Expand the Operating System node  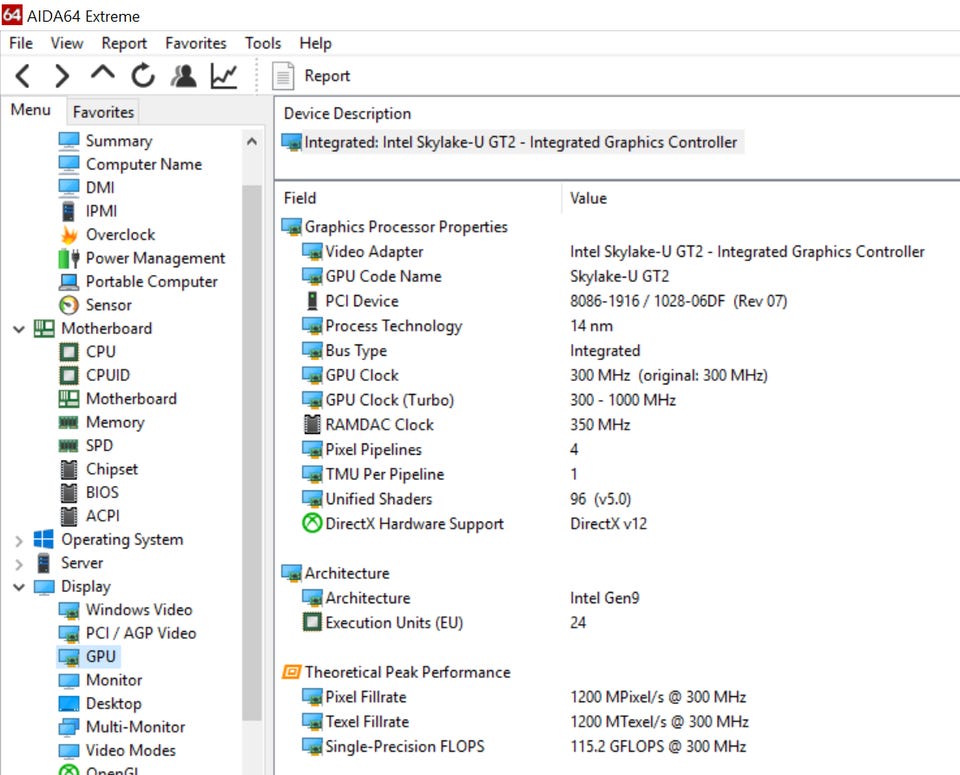[x=19, y=540]
